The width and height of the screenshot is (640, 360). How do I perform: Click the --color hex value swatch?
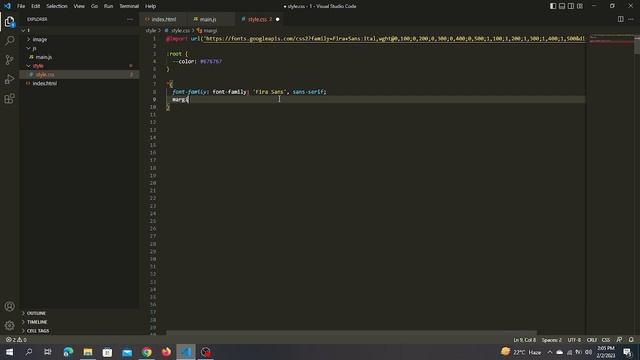(211, 62)
